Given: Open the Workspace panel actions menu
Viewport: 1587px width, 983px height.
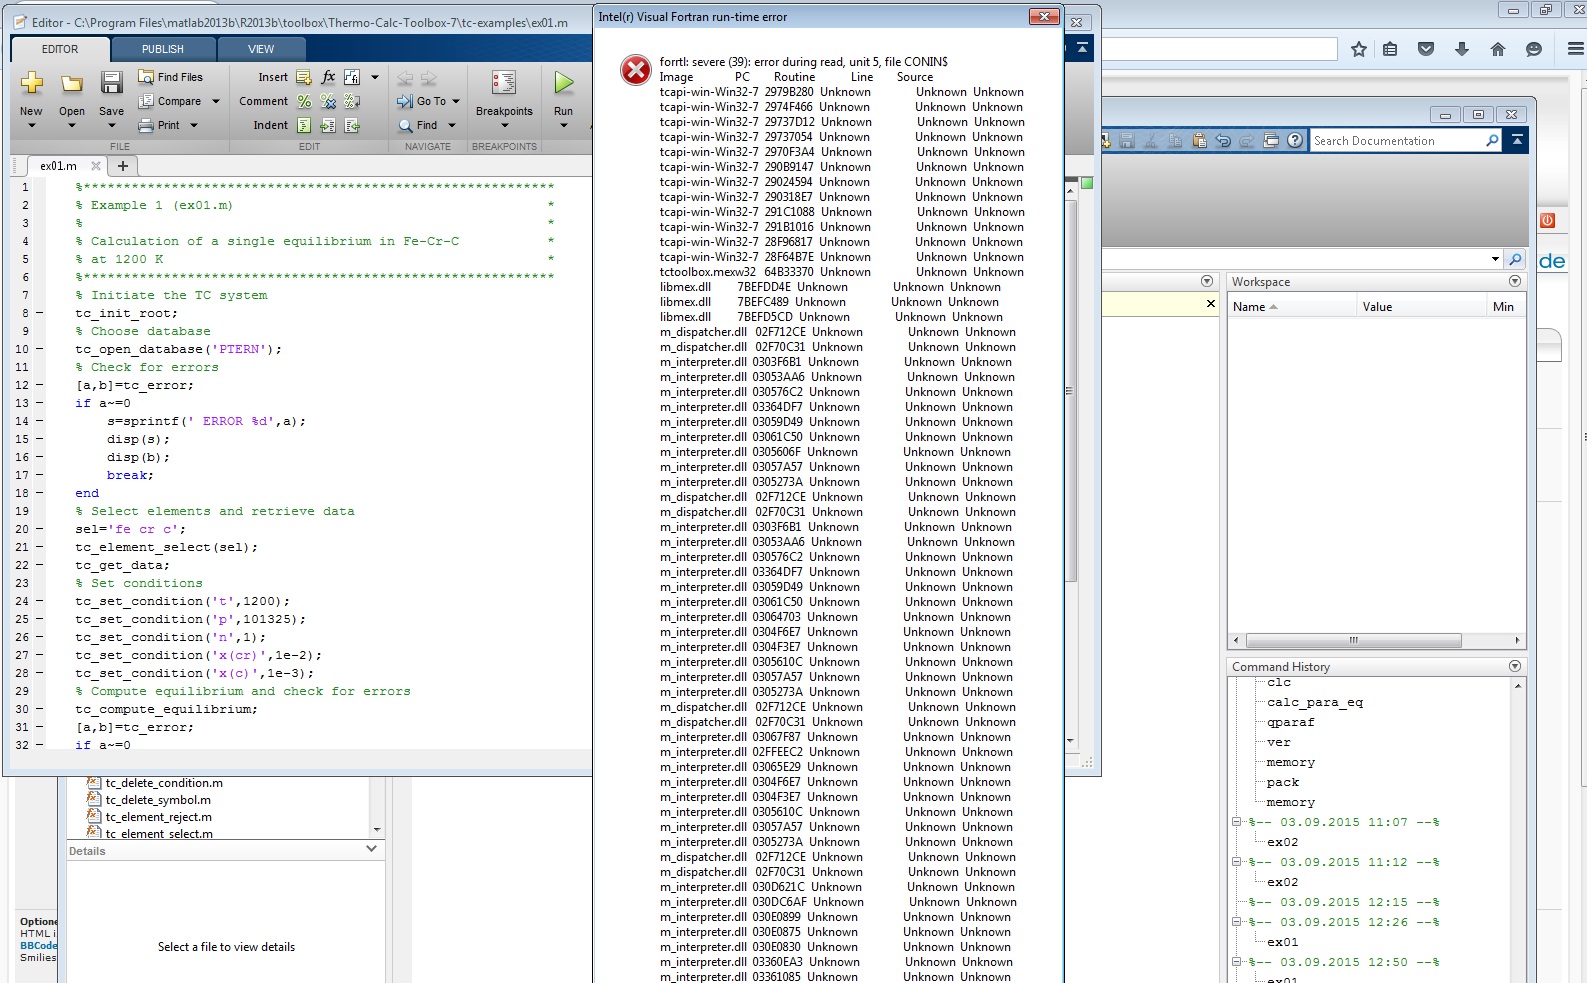Looking at the screenshot, I should click(x=1515, y=282).
